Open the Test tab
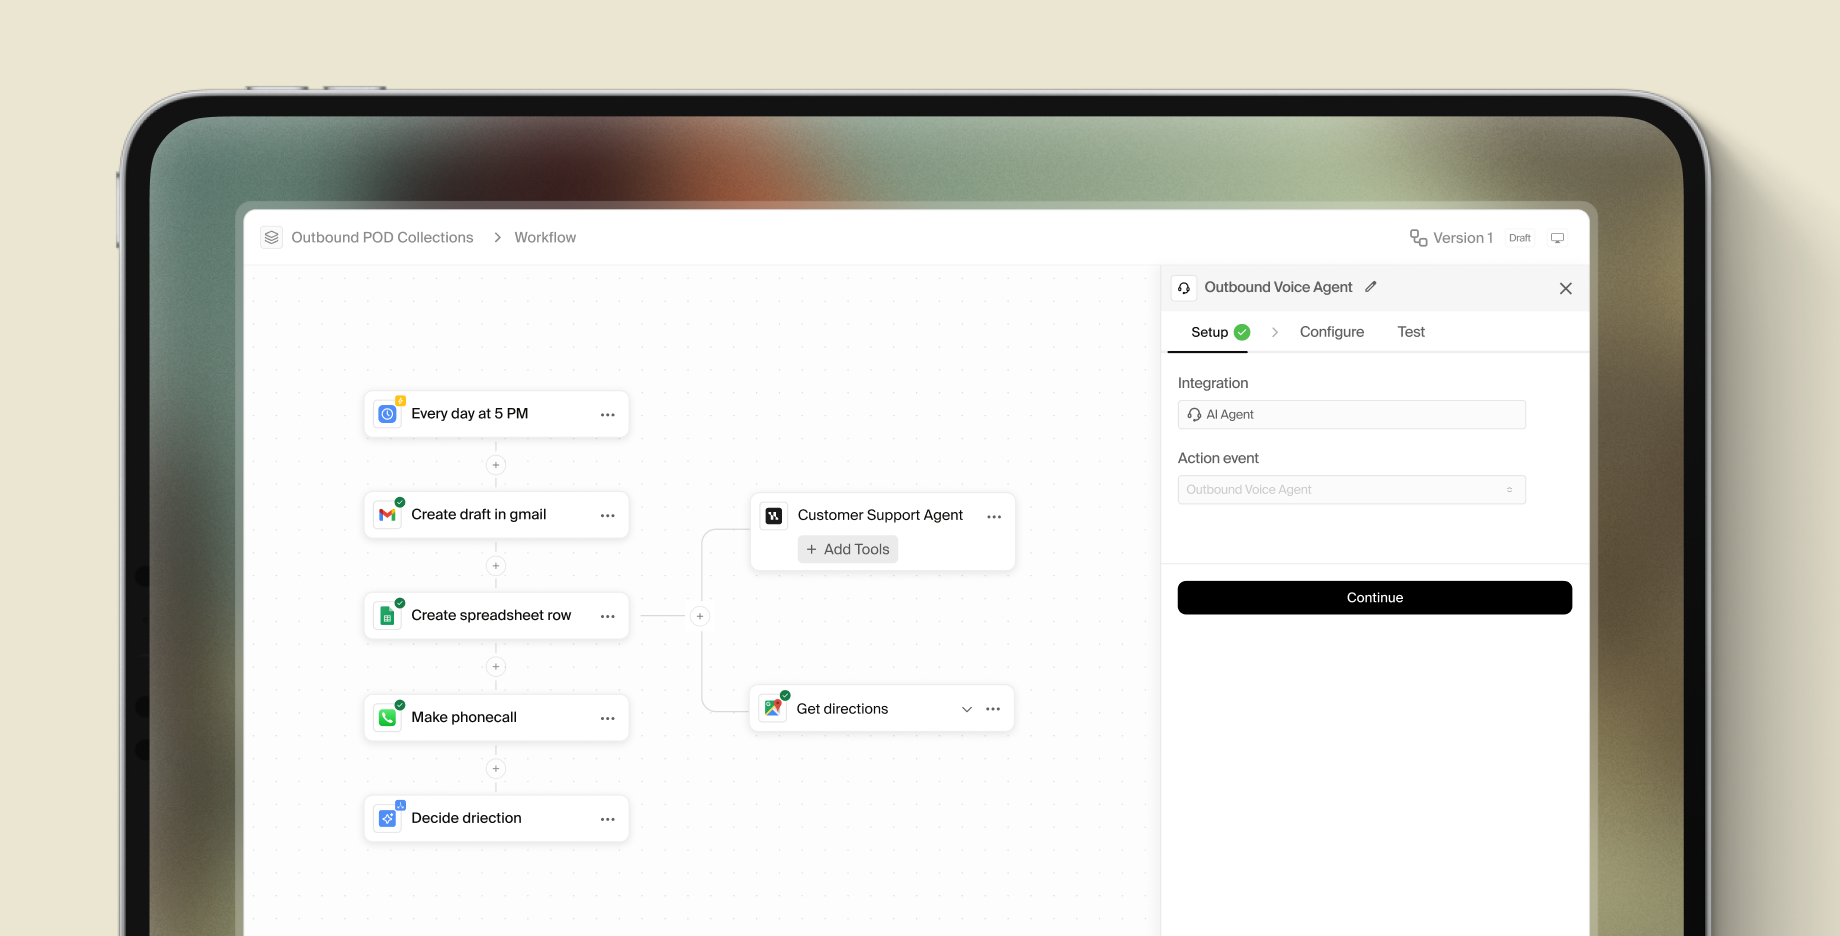 click(x=1411, y=331)
